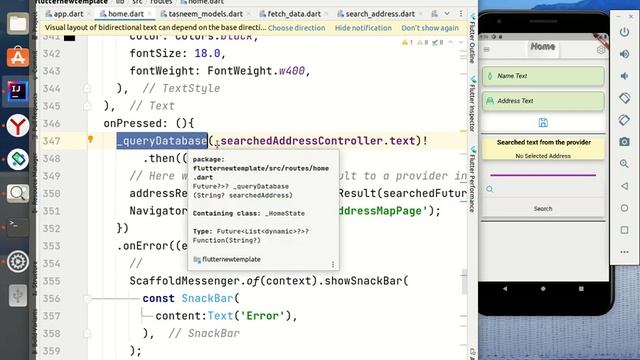Close the home.dart tab
Viewport: 640px width, 360px height.
pos(150,14)
